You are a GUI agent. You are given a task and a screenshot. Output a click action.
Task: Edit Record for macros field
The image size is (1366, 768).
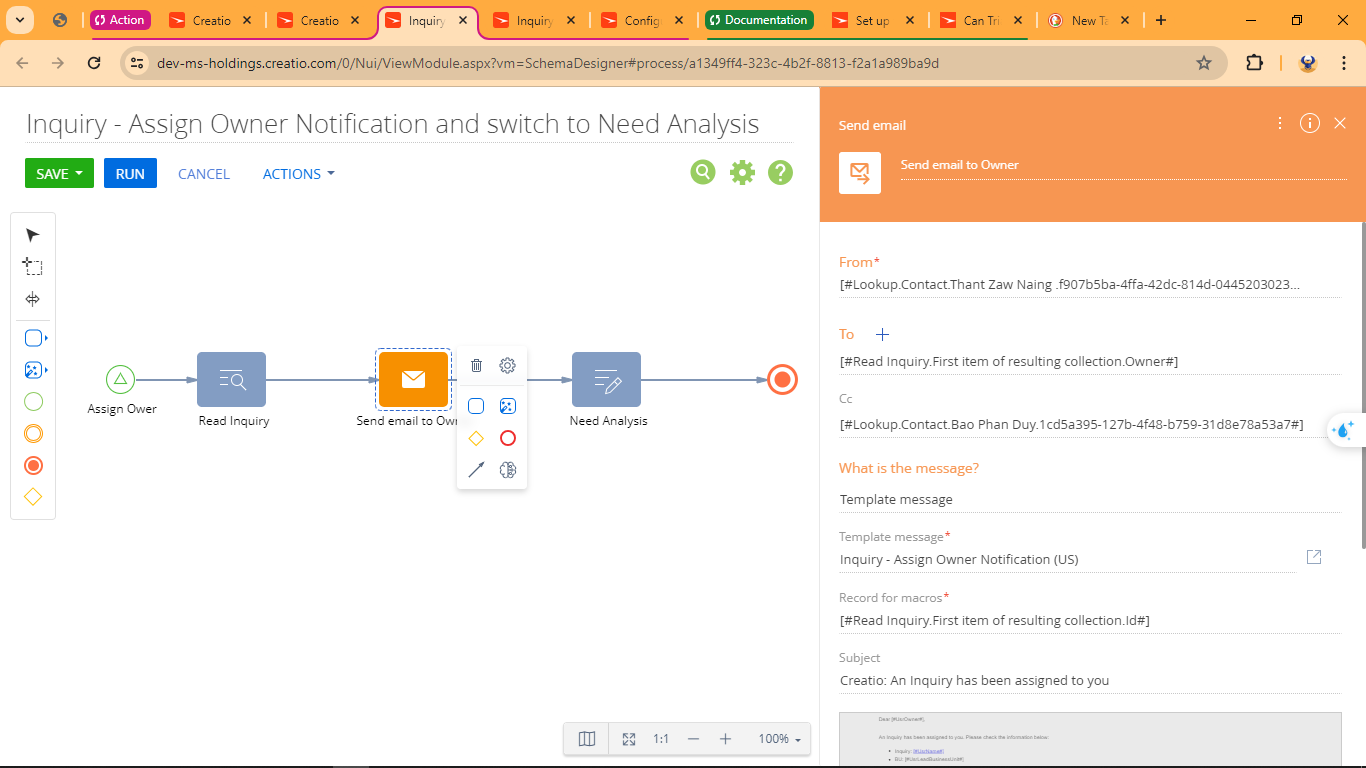1090,620
